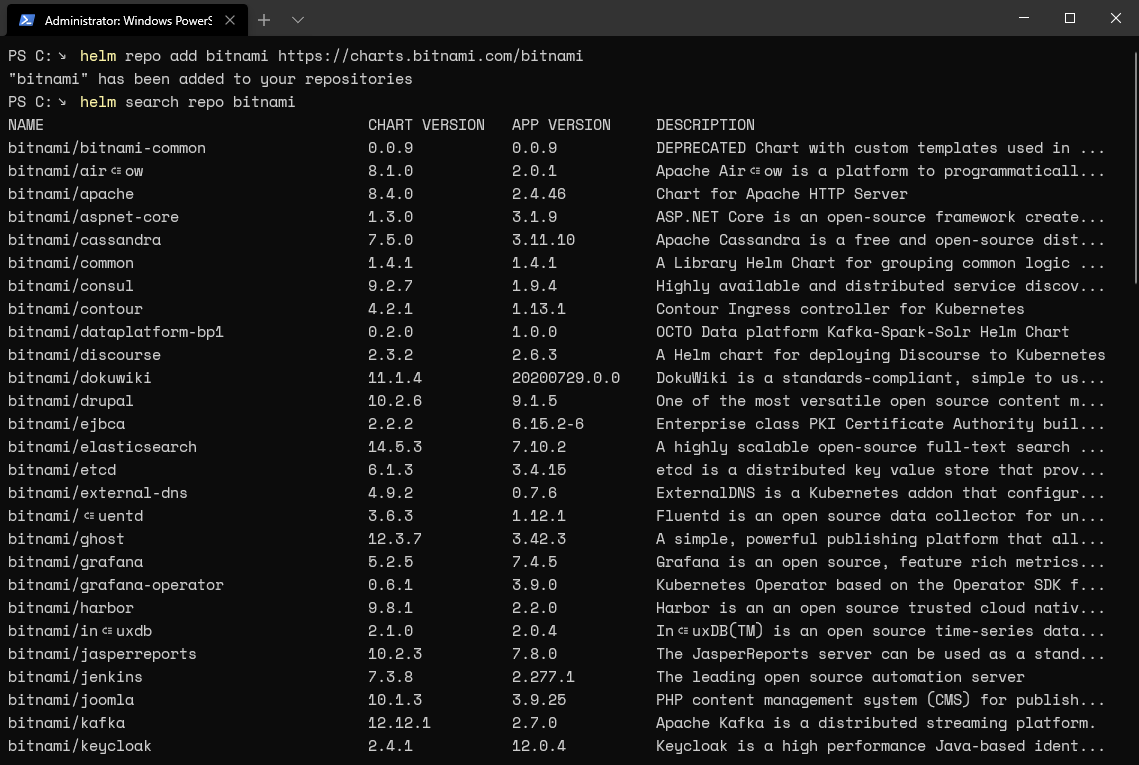Click the "has been added to your repositories" message

[255, 79]
